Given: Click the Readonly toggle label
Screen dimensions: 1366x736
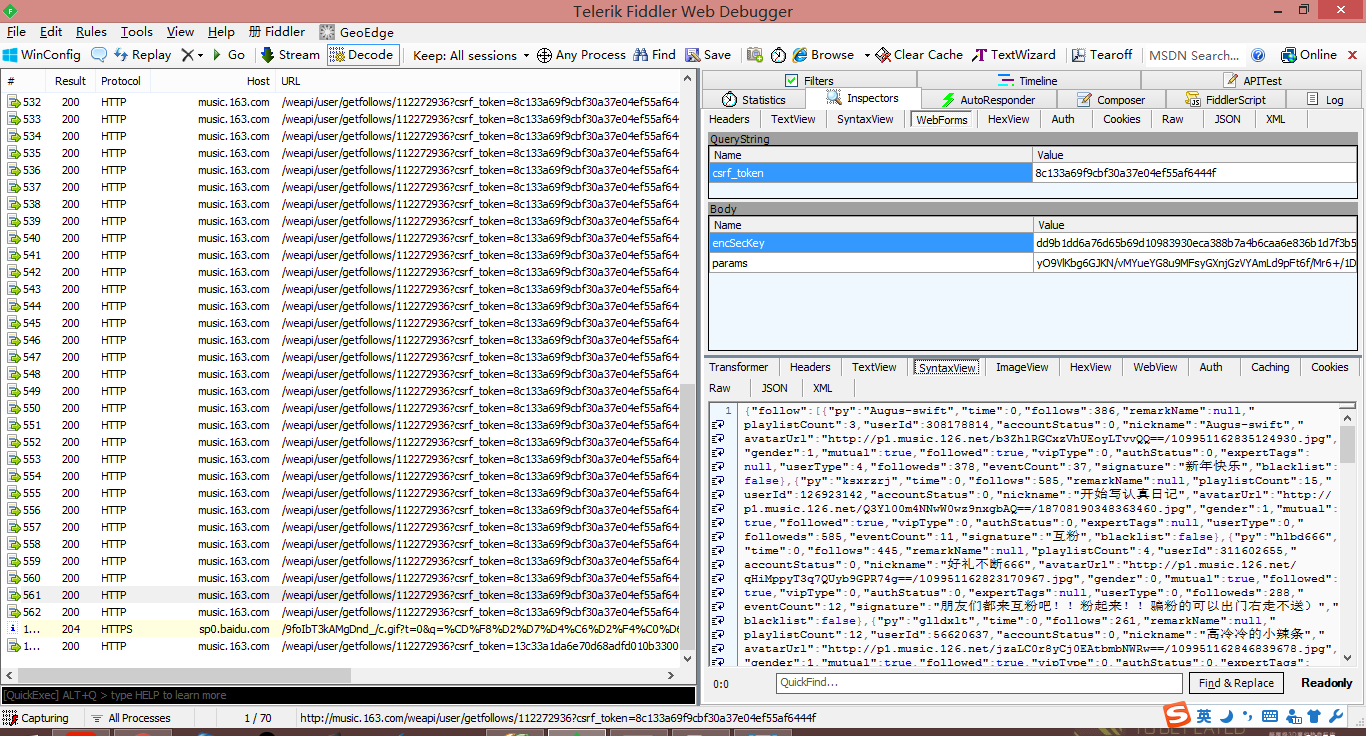Looking at the screenshot, I should pos(1326,683).
